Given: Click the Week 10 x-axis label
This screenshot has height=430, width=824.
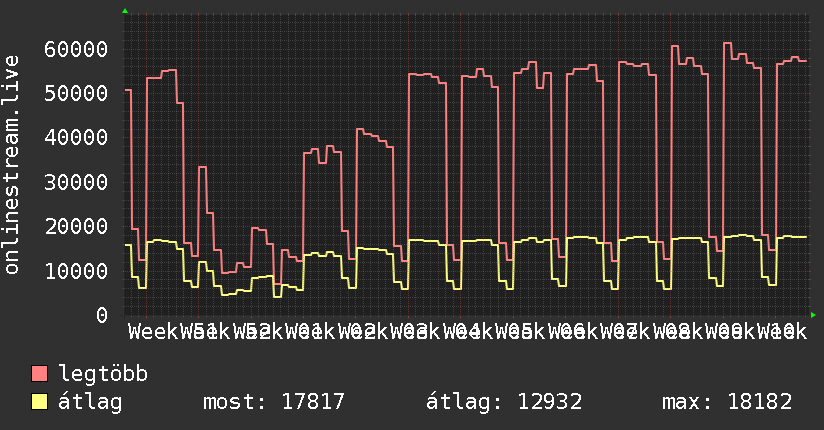Looking at the screenshot, I should click(782, 332).
